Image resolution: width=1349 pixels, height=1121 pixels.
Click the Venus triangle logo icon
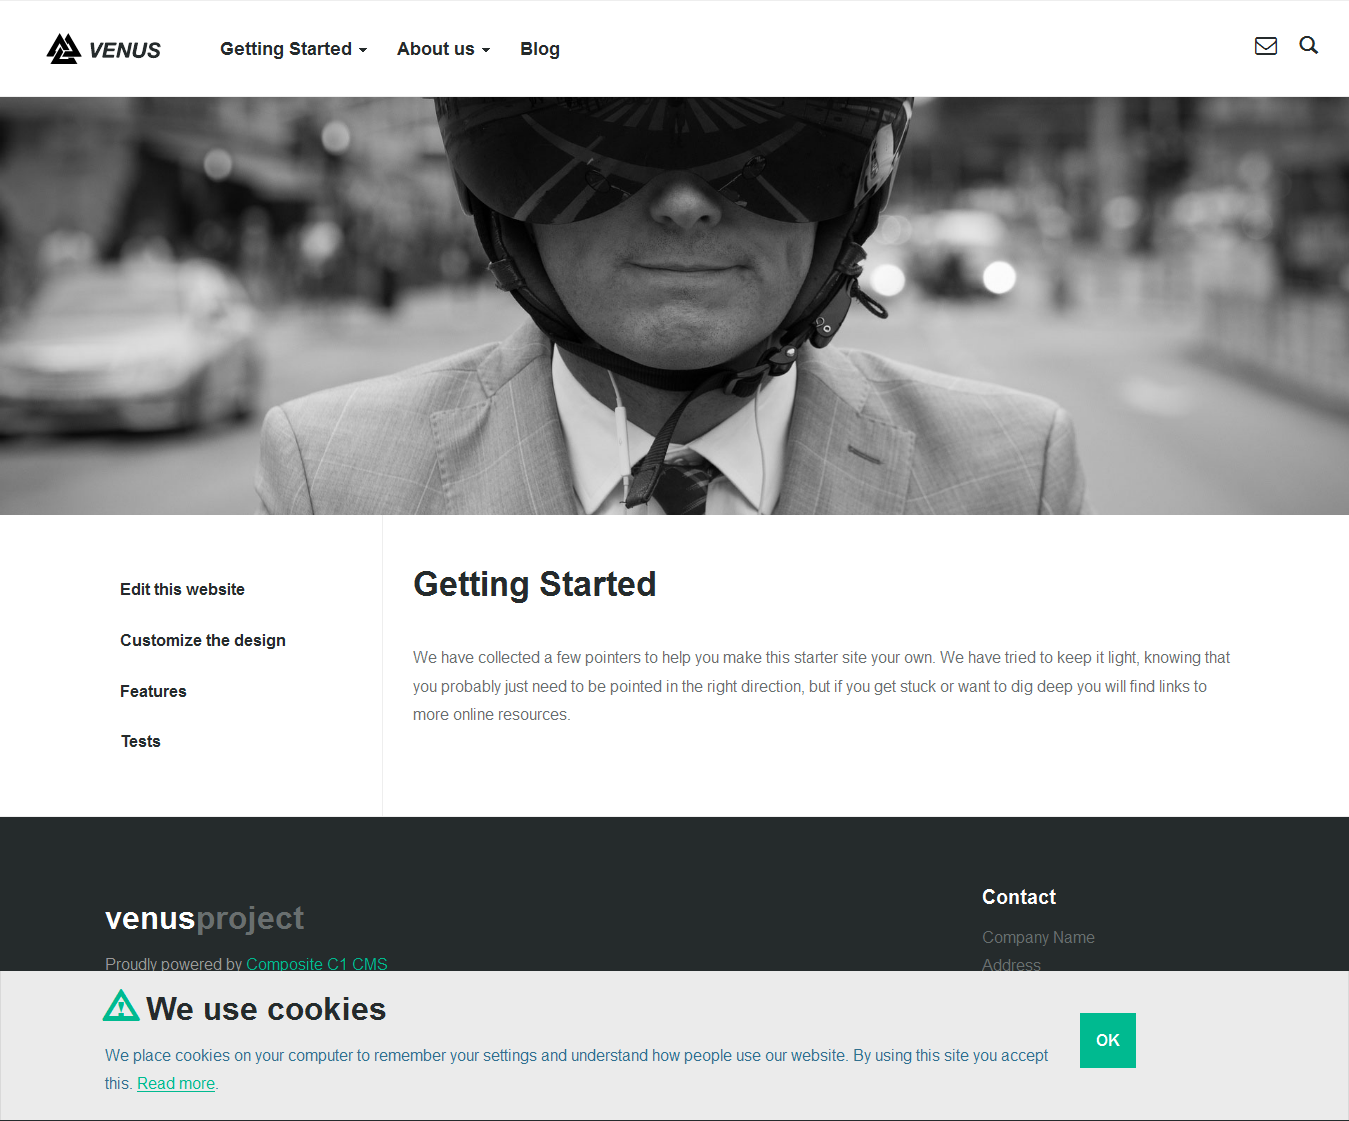point(64,49)
